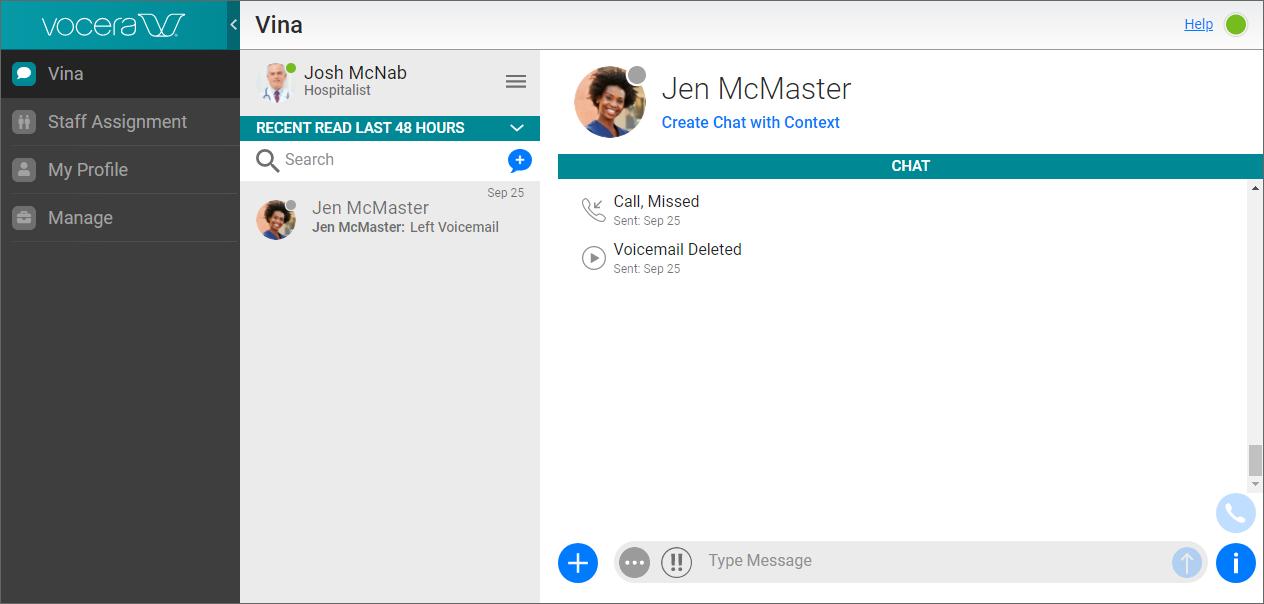1264x604 pixels.
Task: Click the send arrow icon
Action: [1186, 562]
